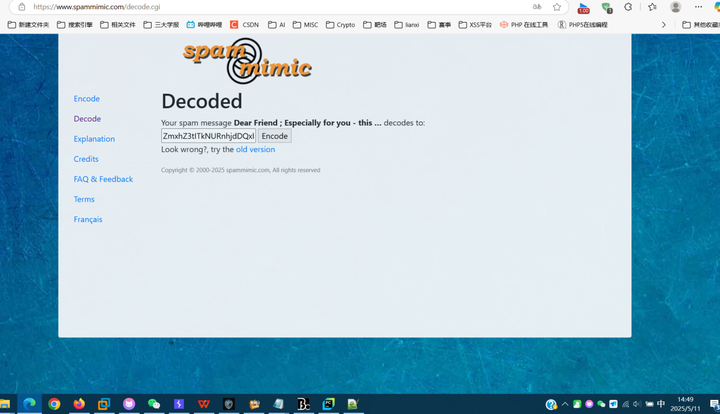
Task: Open VMware icon in taskbar
Action: pyautogui.click(x=104, y=404)
